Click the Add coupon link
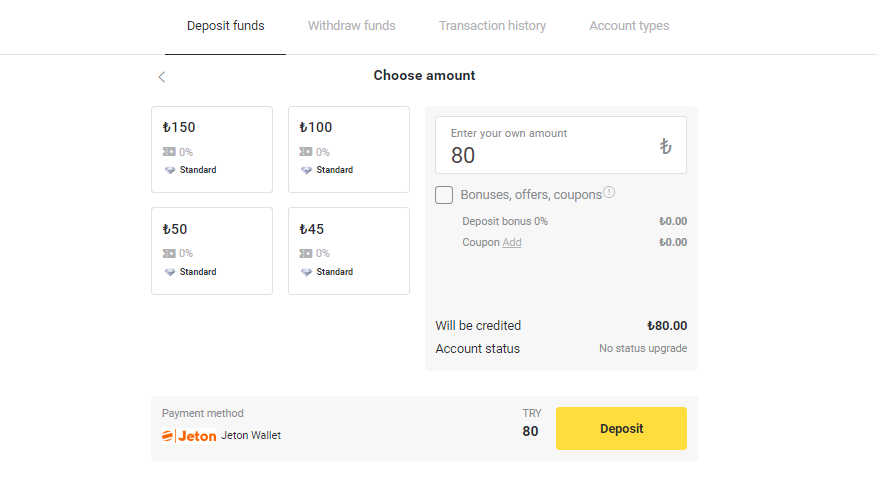Image resolution: width=877 pixels, height=488 pixels. click(x=512, y=242)
